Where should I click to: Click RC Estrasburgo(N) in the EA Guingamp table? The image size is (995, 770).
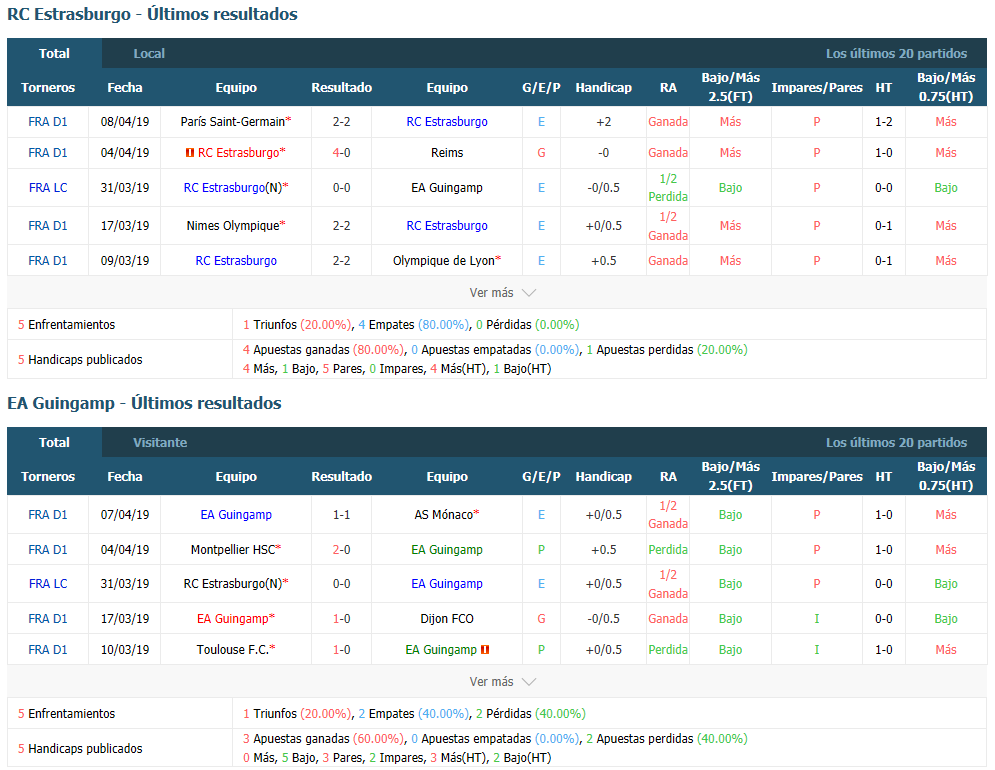coord(233,584)
